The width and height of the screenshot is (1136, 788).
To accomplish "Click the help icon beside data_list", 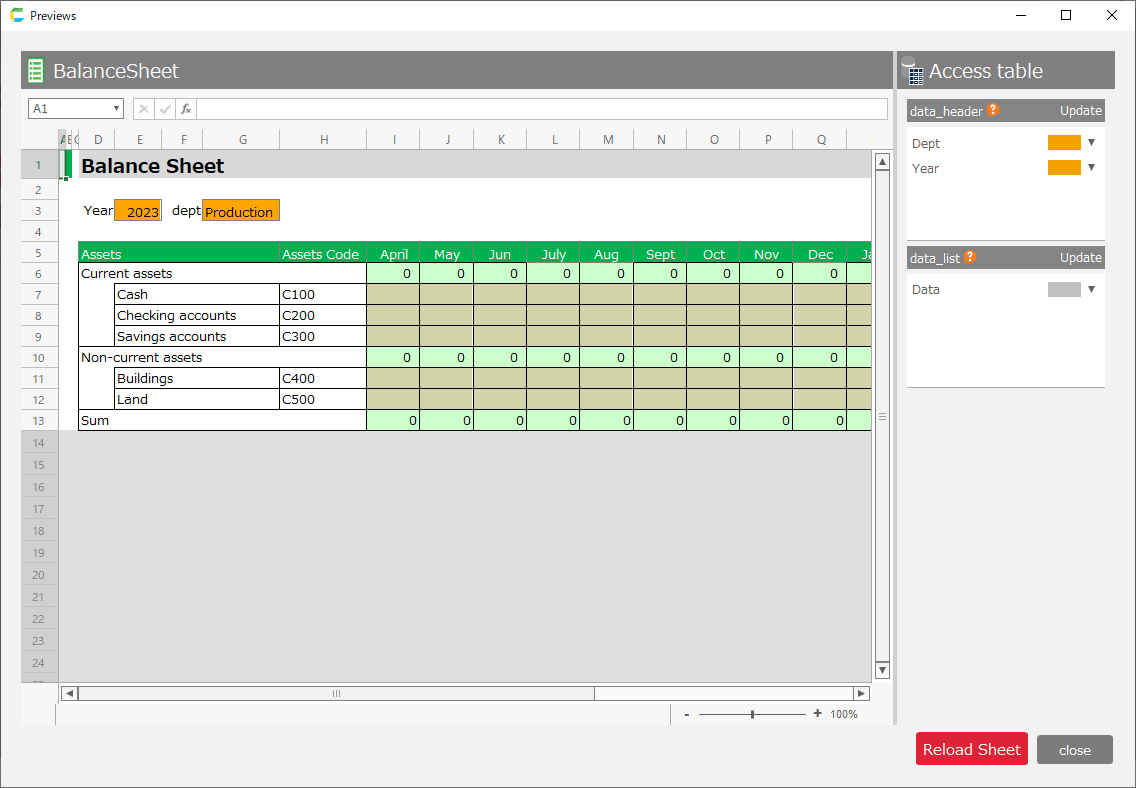I will tap(969, 258).
